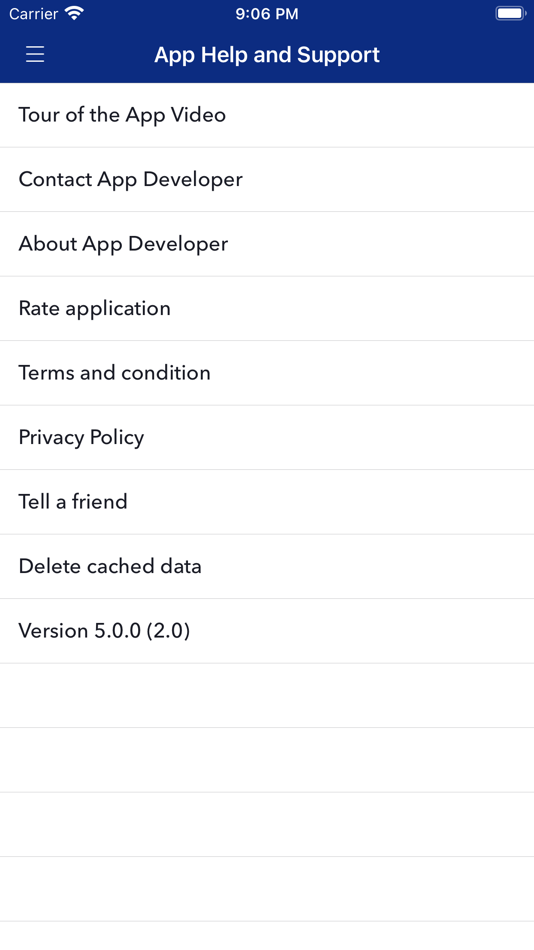View Terms and condition
534x950 pixels.
267,373
